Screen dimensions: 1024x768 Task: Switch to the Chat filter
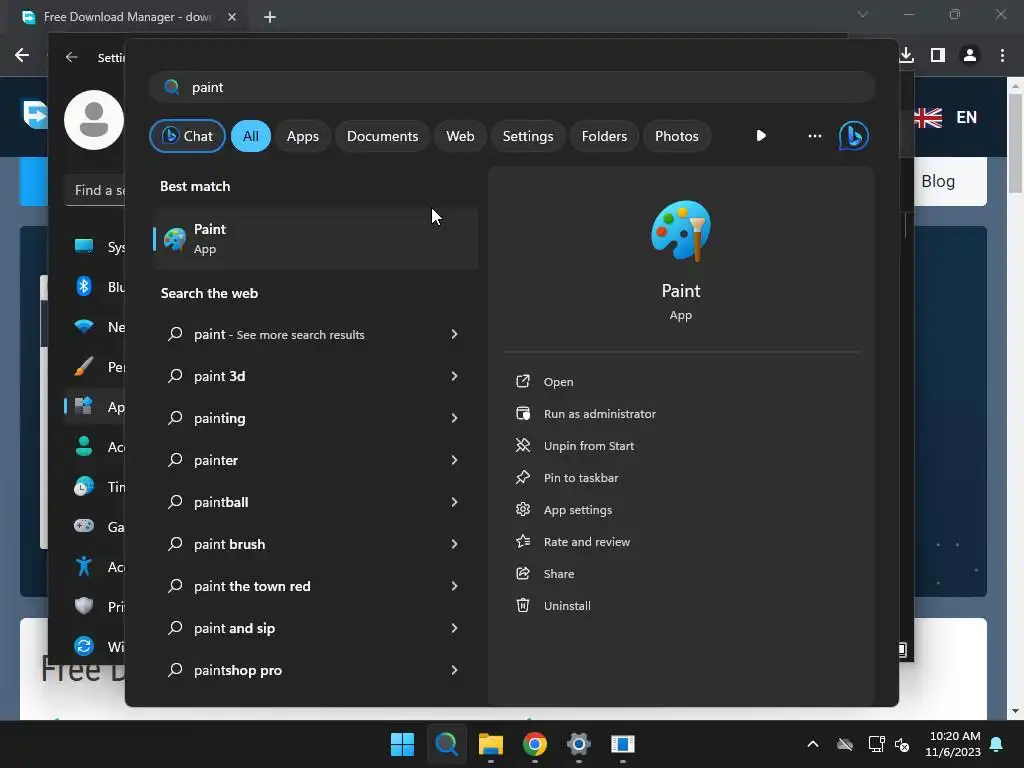click(187, 136)
